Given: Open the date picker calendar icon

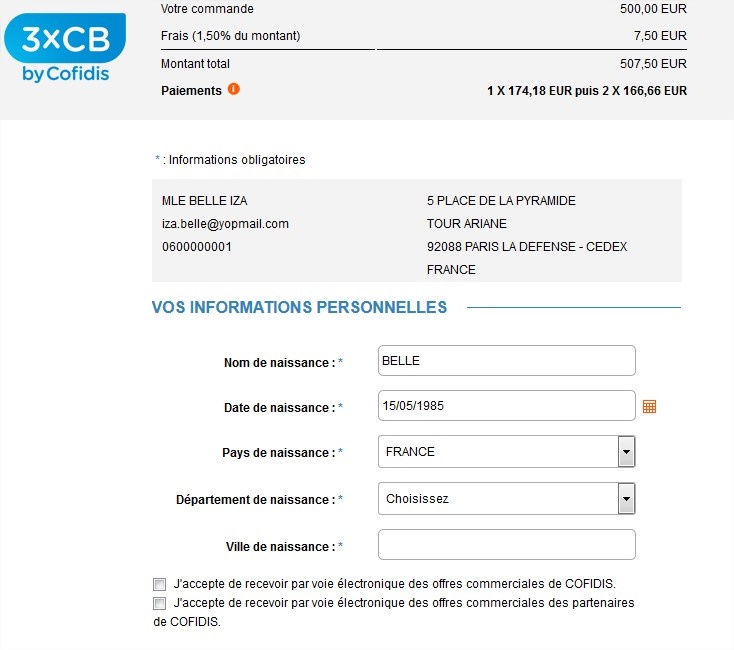Looking at the screenshot, I should (x=649, y=407).
